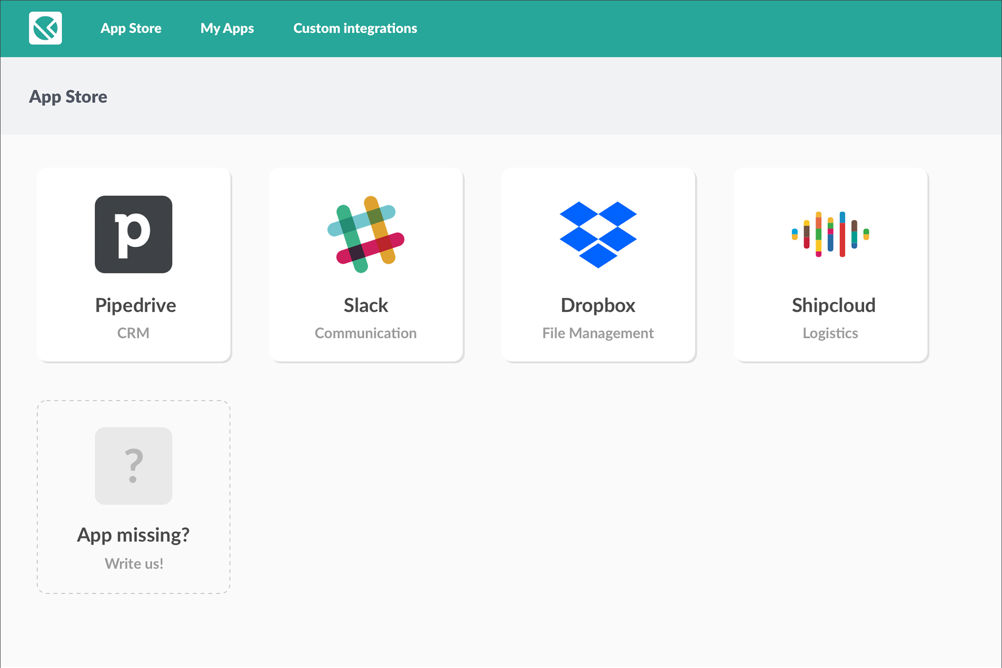Open the Slack app name
The width and height of the screenshot is (1002, 668).
pyautogui.click(x=366, y=306)
